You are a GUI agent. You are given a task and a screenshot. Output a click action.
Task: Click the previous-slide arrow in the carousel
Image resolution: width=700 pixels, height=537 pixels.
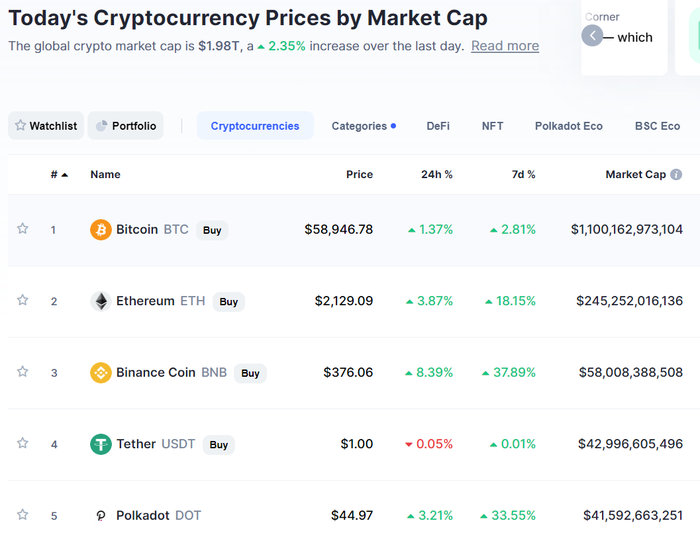pos(592,36)
